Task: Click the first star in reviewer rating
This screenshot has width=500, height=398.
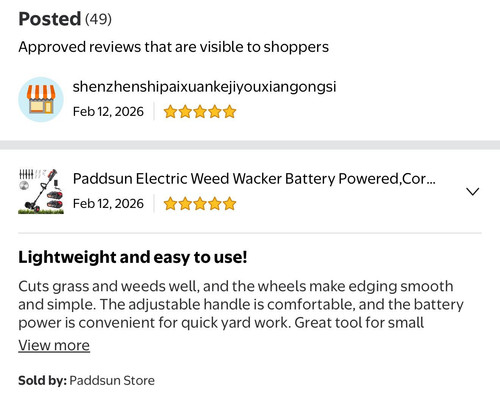Action: [170, 112]
